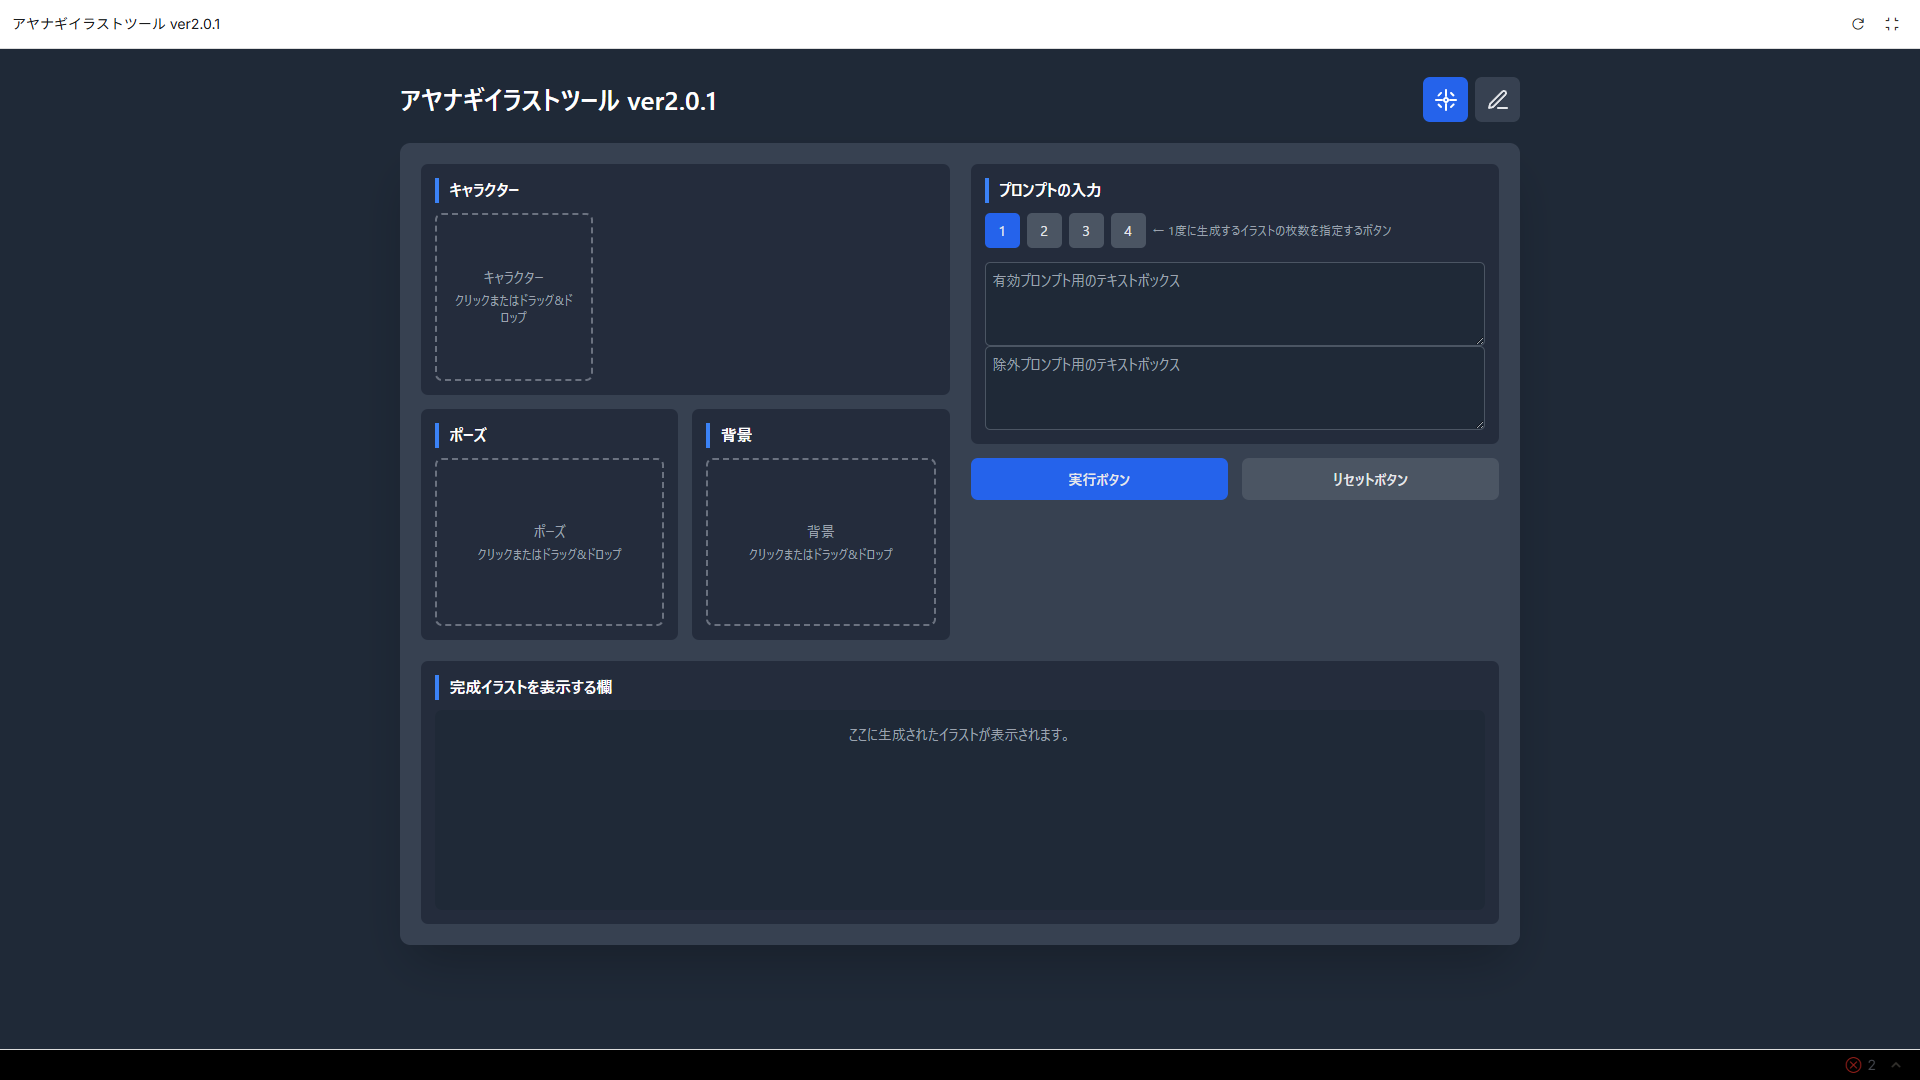Expand the bottom panel chevron
The image size is (1920, 1080).
(x=1896, y=1065)
